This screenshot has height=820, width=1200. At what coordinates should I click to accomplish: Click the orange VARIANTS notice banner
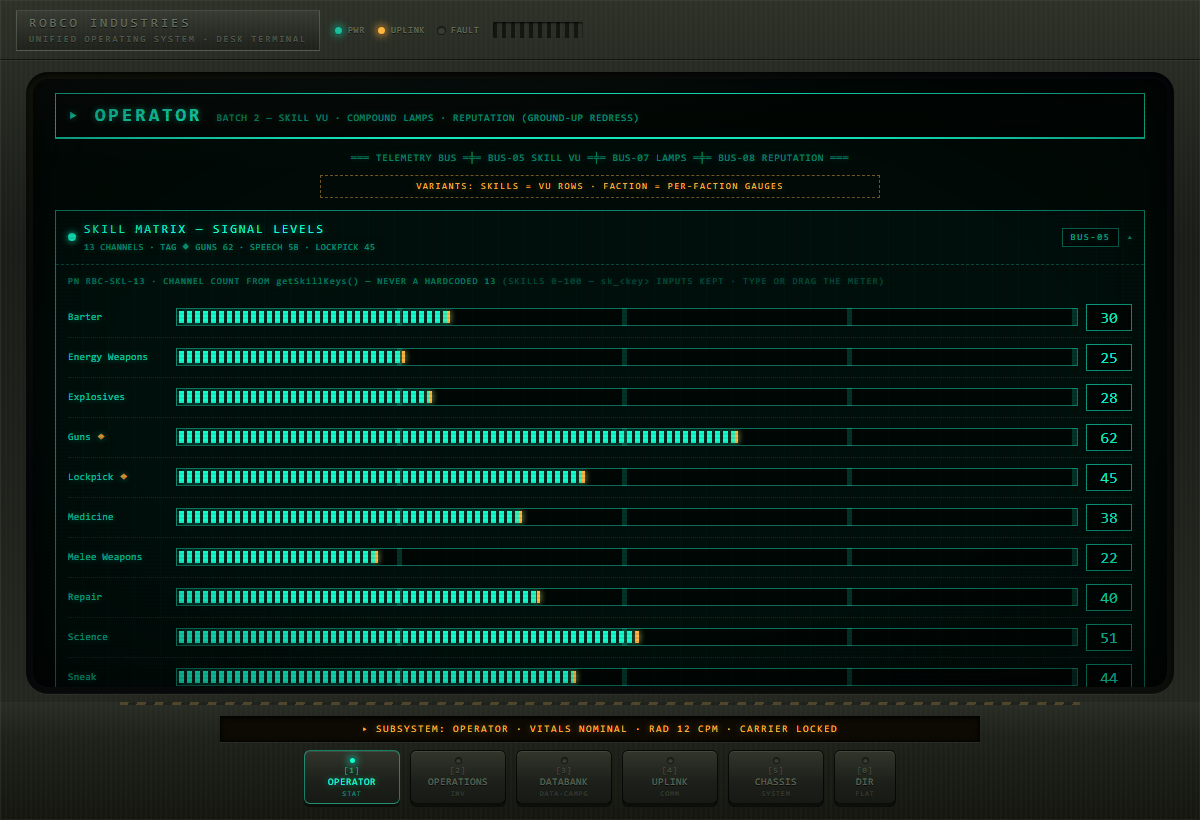pos(600,186)
